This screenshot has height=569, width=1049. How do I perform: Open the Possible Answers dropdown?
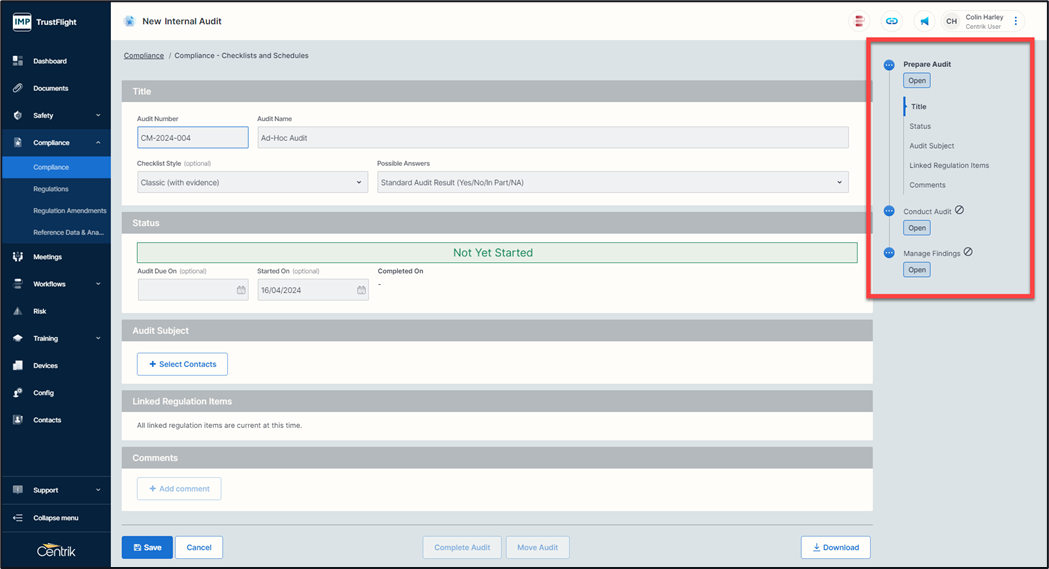(x=612, y=182)
